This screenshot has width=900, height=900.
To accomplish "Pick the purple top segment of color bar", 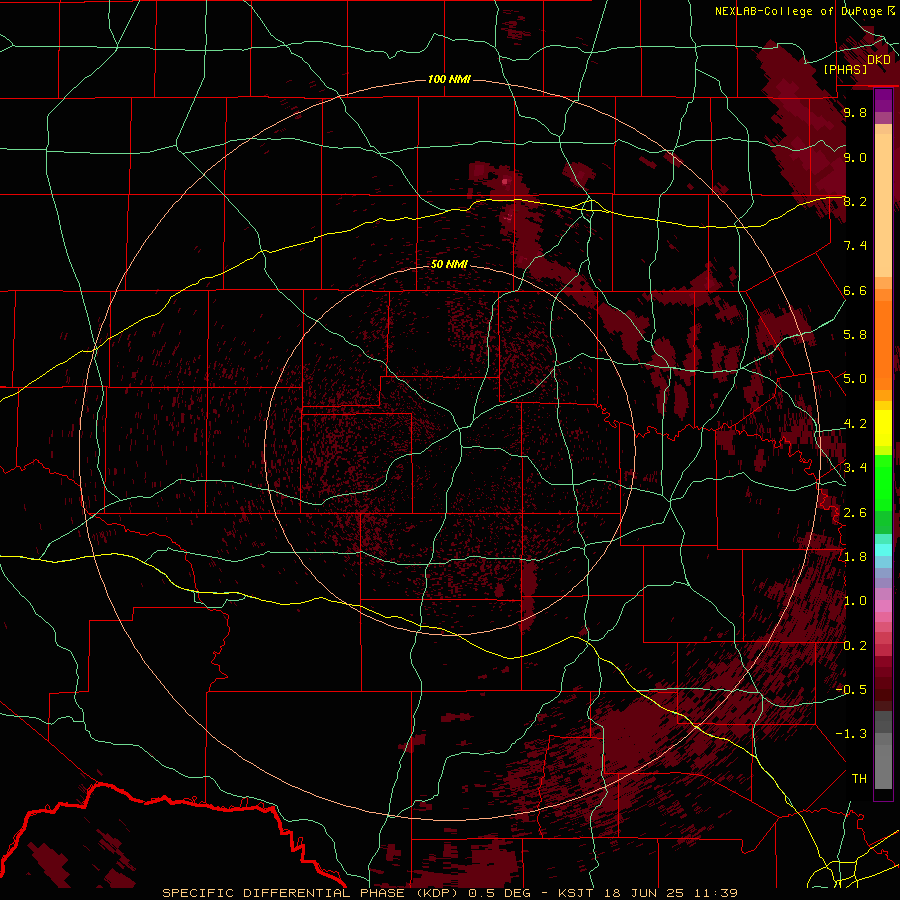I will 883,100.
